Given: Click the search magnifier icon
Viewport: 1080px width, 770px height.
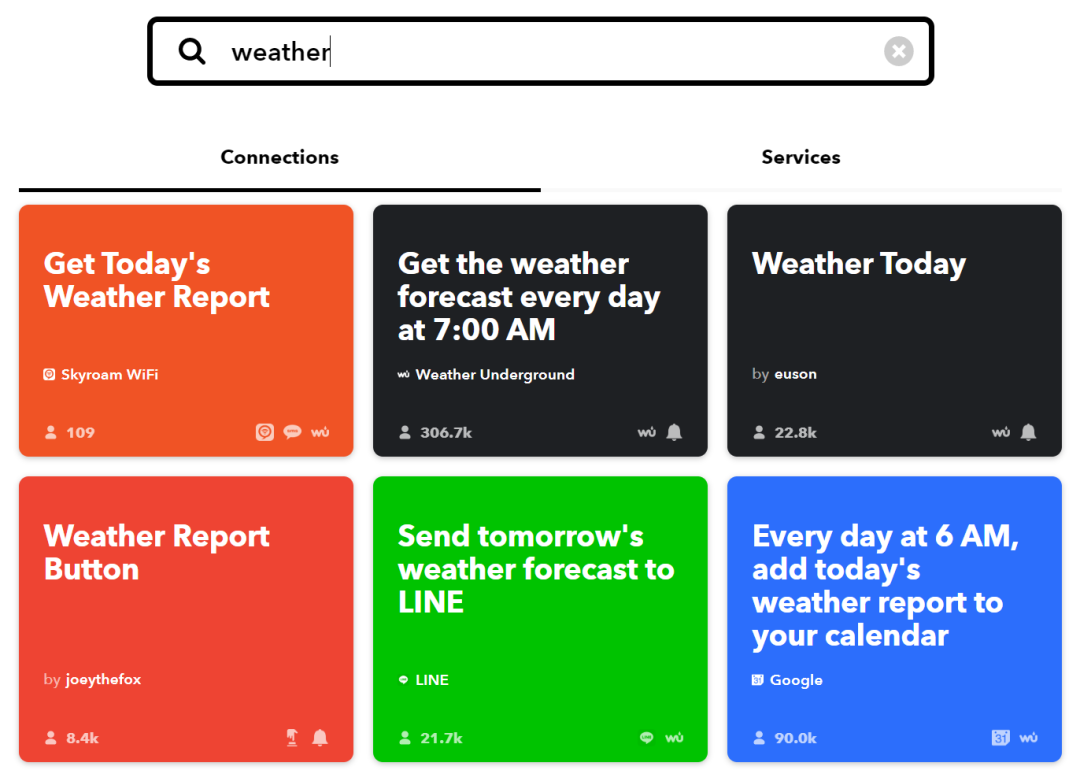Looking at the screenshot, I should (x=192, y=51).
